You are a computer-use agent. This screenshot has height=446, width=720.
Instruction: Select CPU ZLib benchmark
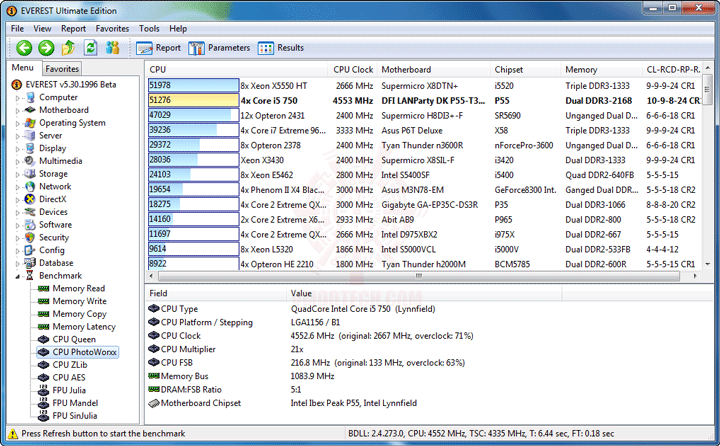click(x=70, y=365)
